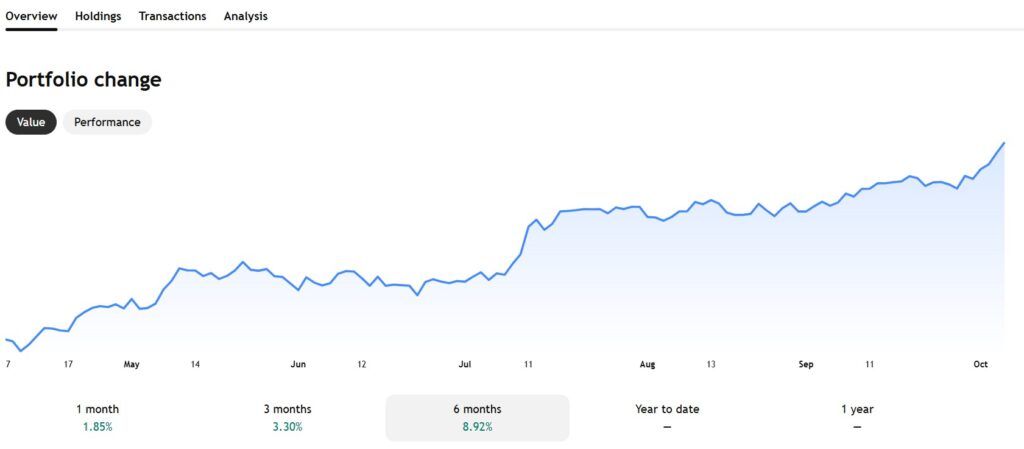Show the 1 year period

(x=857, y=417)
